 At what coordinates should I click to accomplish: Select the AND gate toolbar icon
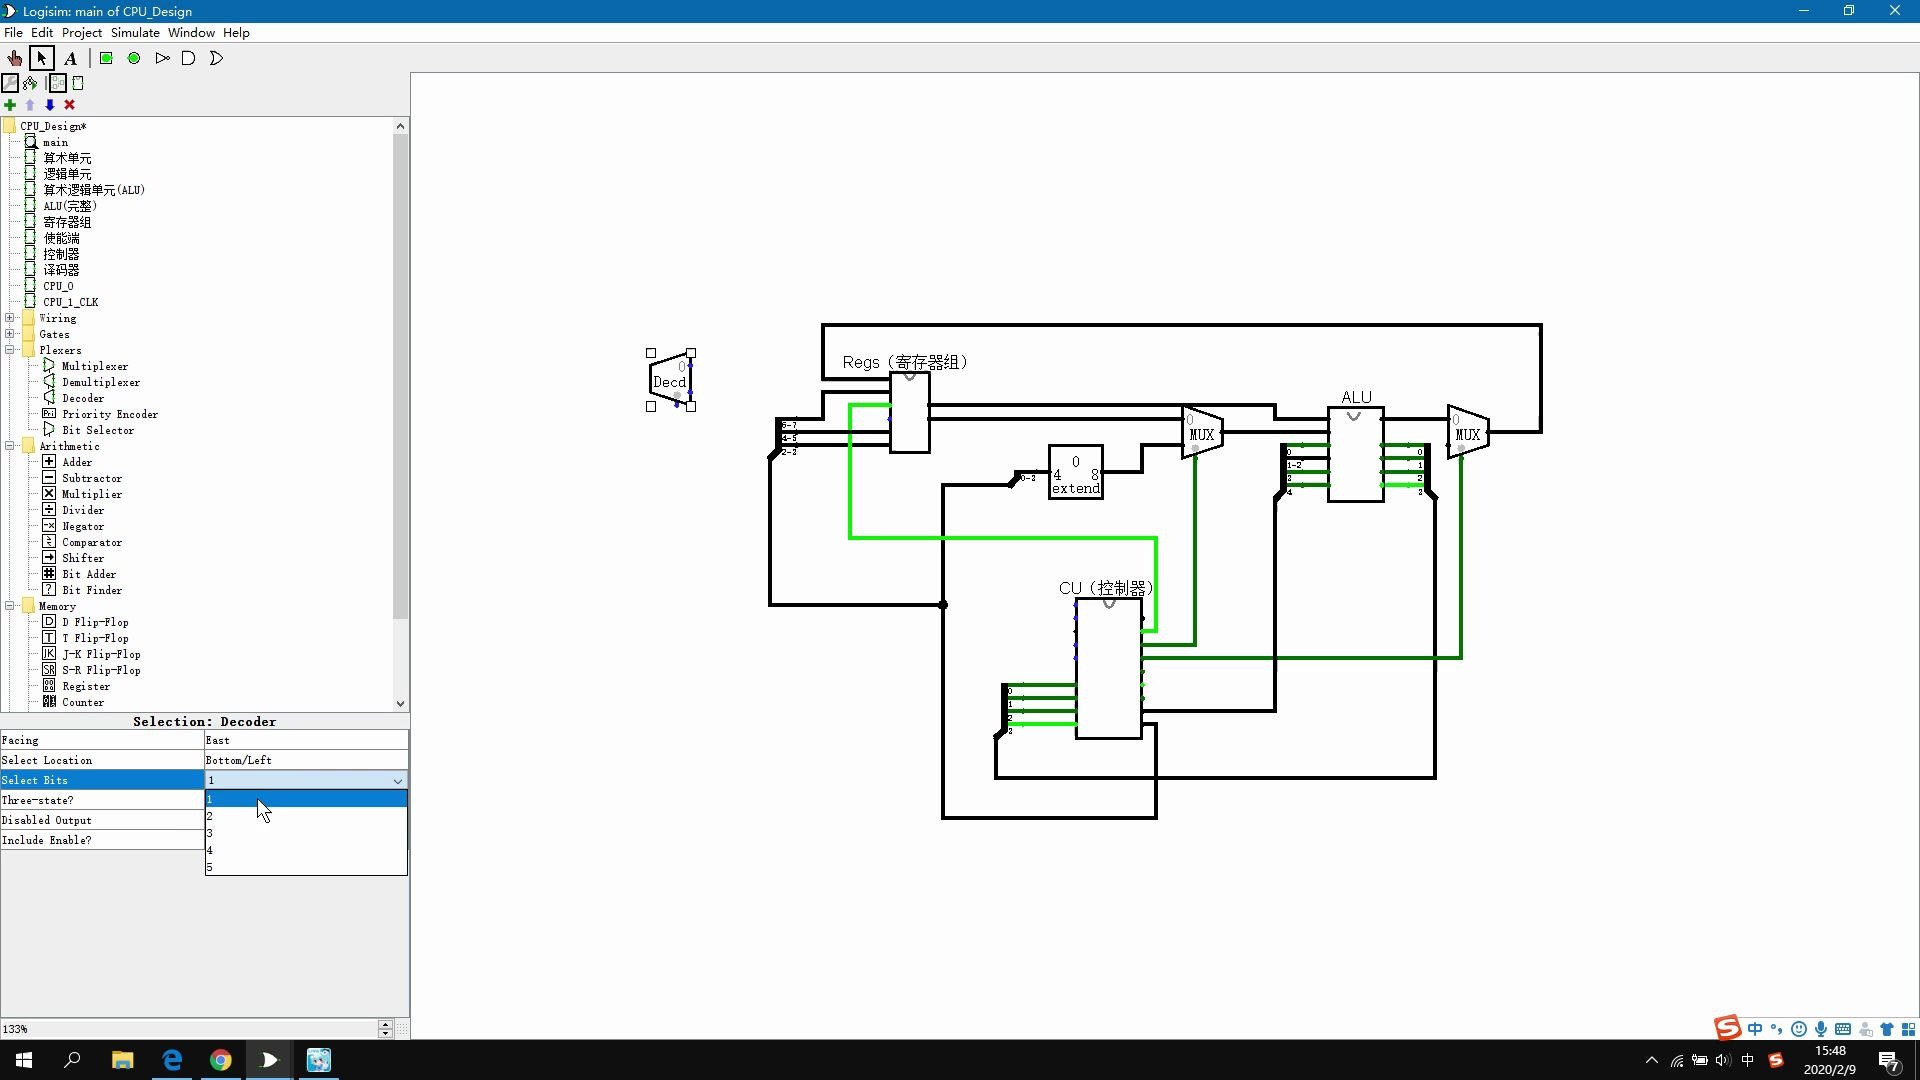[x=188, y=58]
